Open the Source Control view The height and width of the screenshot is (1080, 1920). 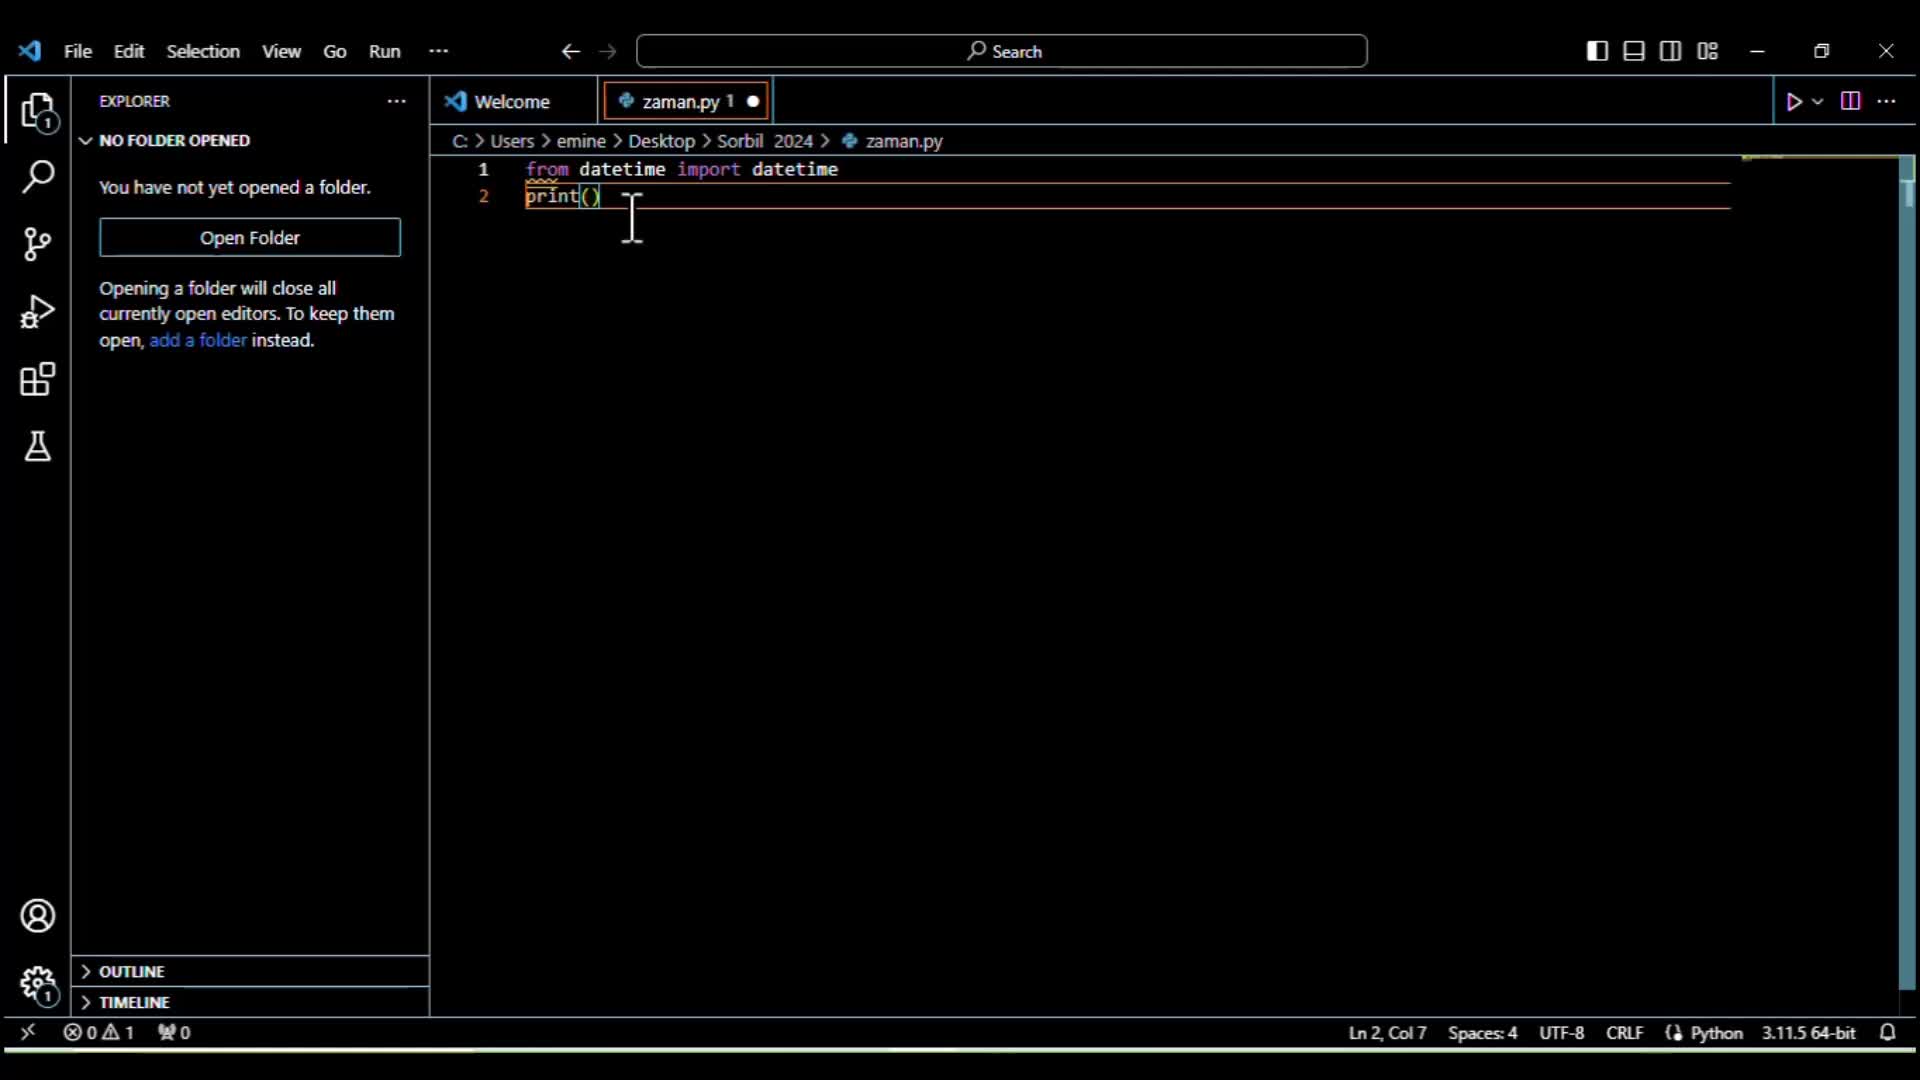click(38, 244)
